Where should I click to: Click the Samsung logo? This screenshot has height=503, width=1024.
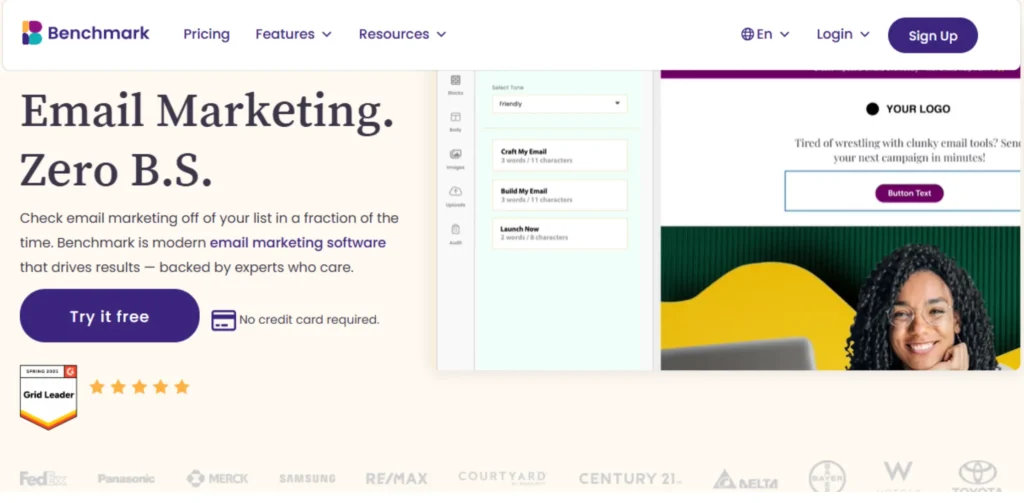coord(308,479)
